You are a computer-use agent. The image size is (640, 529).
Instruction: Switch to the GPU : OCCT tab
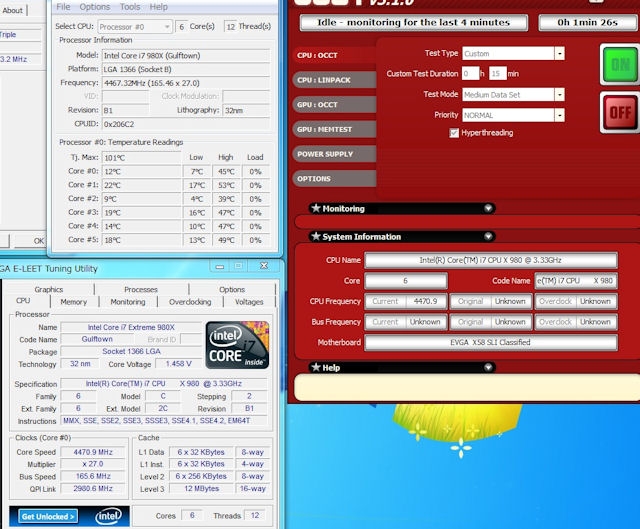334,104
